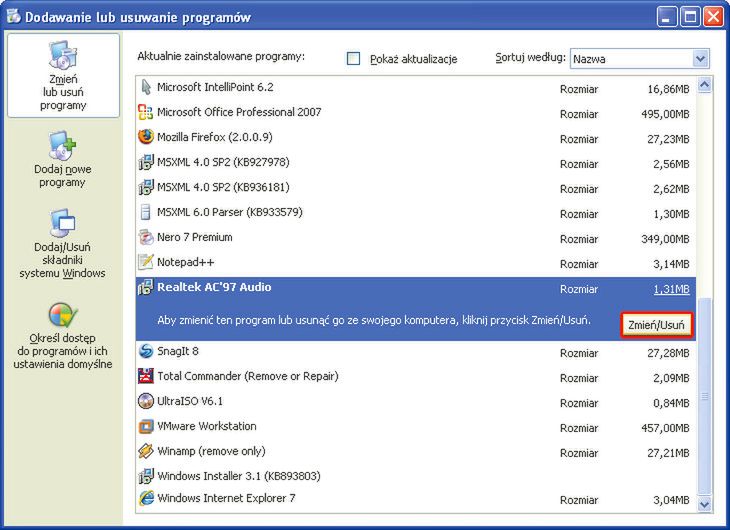
Task: Click the Mozilla Firefox icon
Action: (146, 137)
